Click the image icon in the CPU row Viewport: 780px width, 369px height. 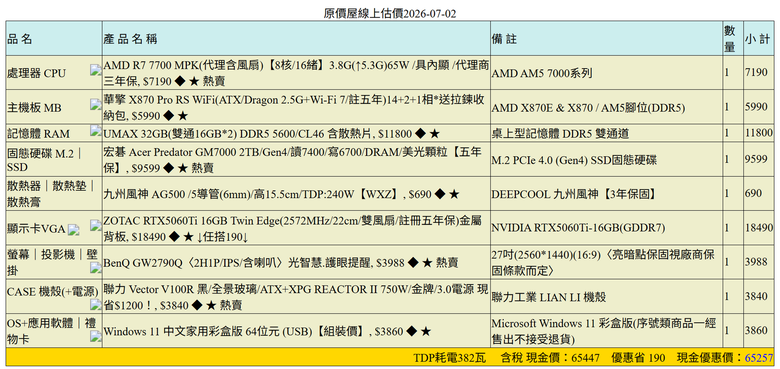(96, 70)
